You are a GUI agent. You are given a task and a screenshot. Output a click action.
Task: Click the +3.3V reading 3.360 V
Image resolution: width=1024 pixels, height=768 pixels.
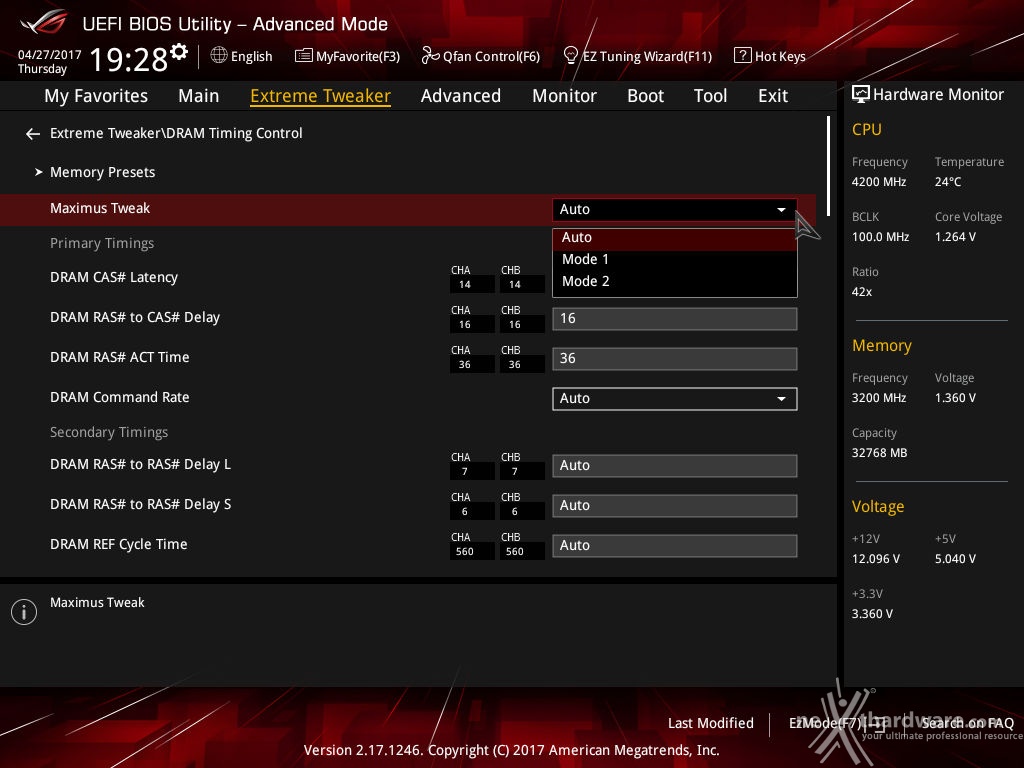click(872, 614)
